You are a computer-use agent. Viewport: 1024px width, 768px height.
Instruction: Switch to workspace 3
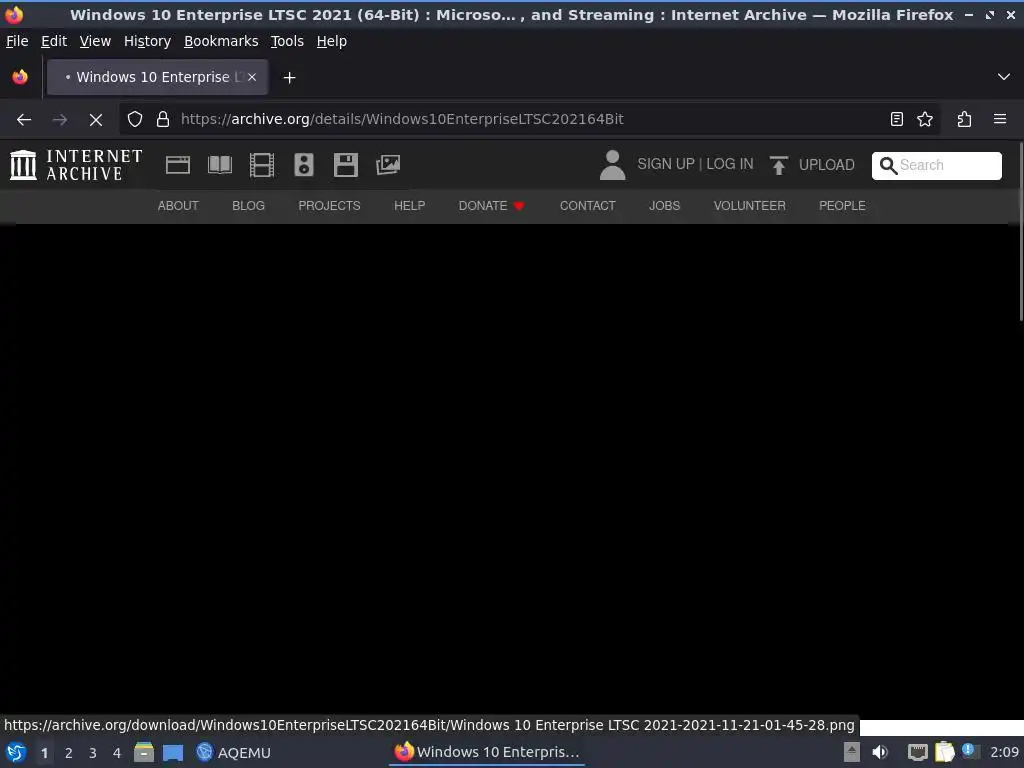click(x=93, y=753)
